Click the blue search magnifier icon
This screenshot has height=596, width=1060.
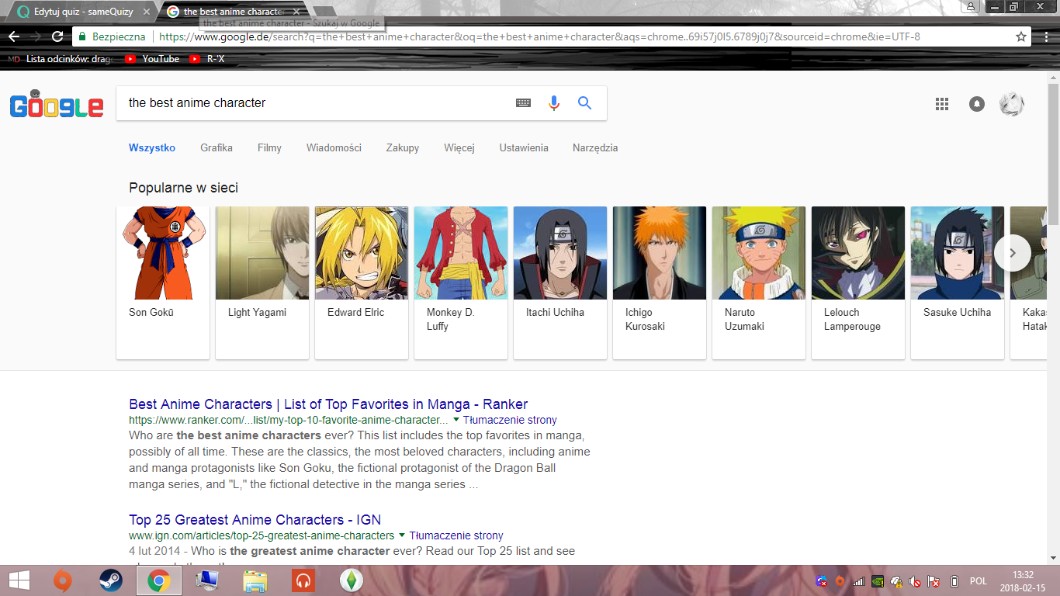pos(585,103)
